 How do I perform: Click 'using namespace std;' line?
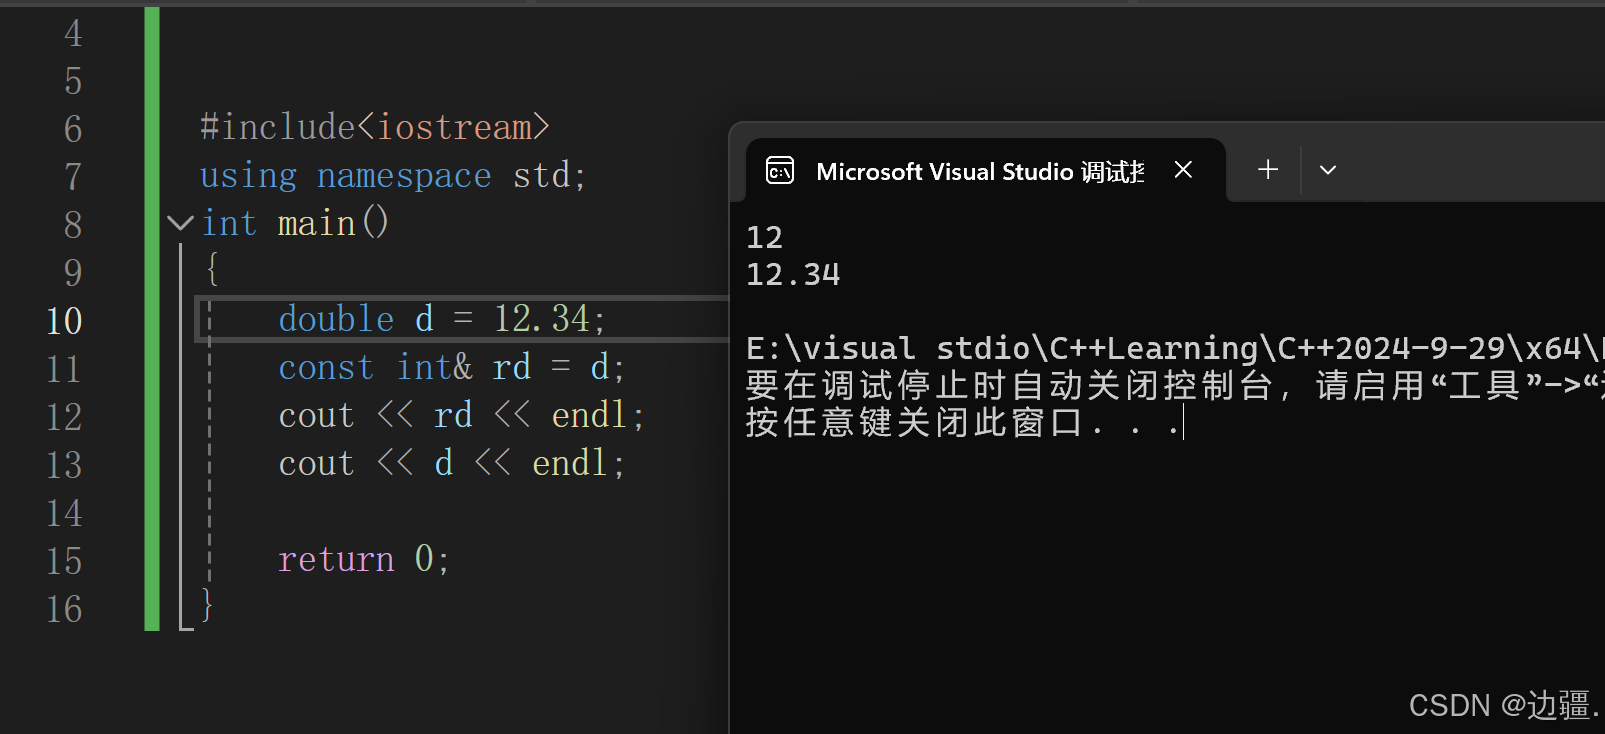point(393,176)
